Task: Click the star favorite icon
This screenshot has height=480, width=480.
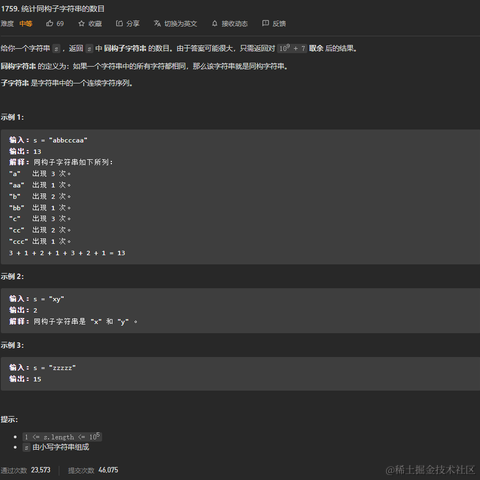Action: pyautogui.click(x=81, y=23)
